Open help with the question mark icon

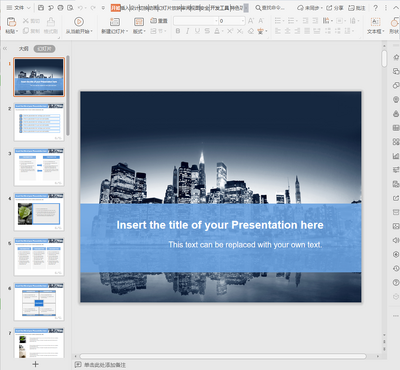376,7
